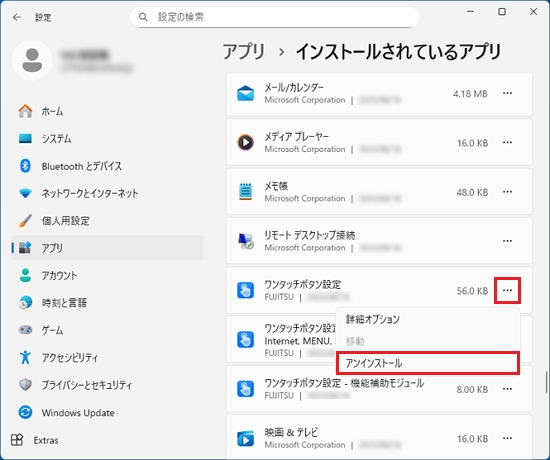Click the 56.0 KB size value

(472, 291)
